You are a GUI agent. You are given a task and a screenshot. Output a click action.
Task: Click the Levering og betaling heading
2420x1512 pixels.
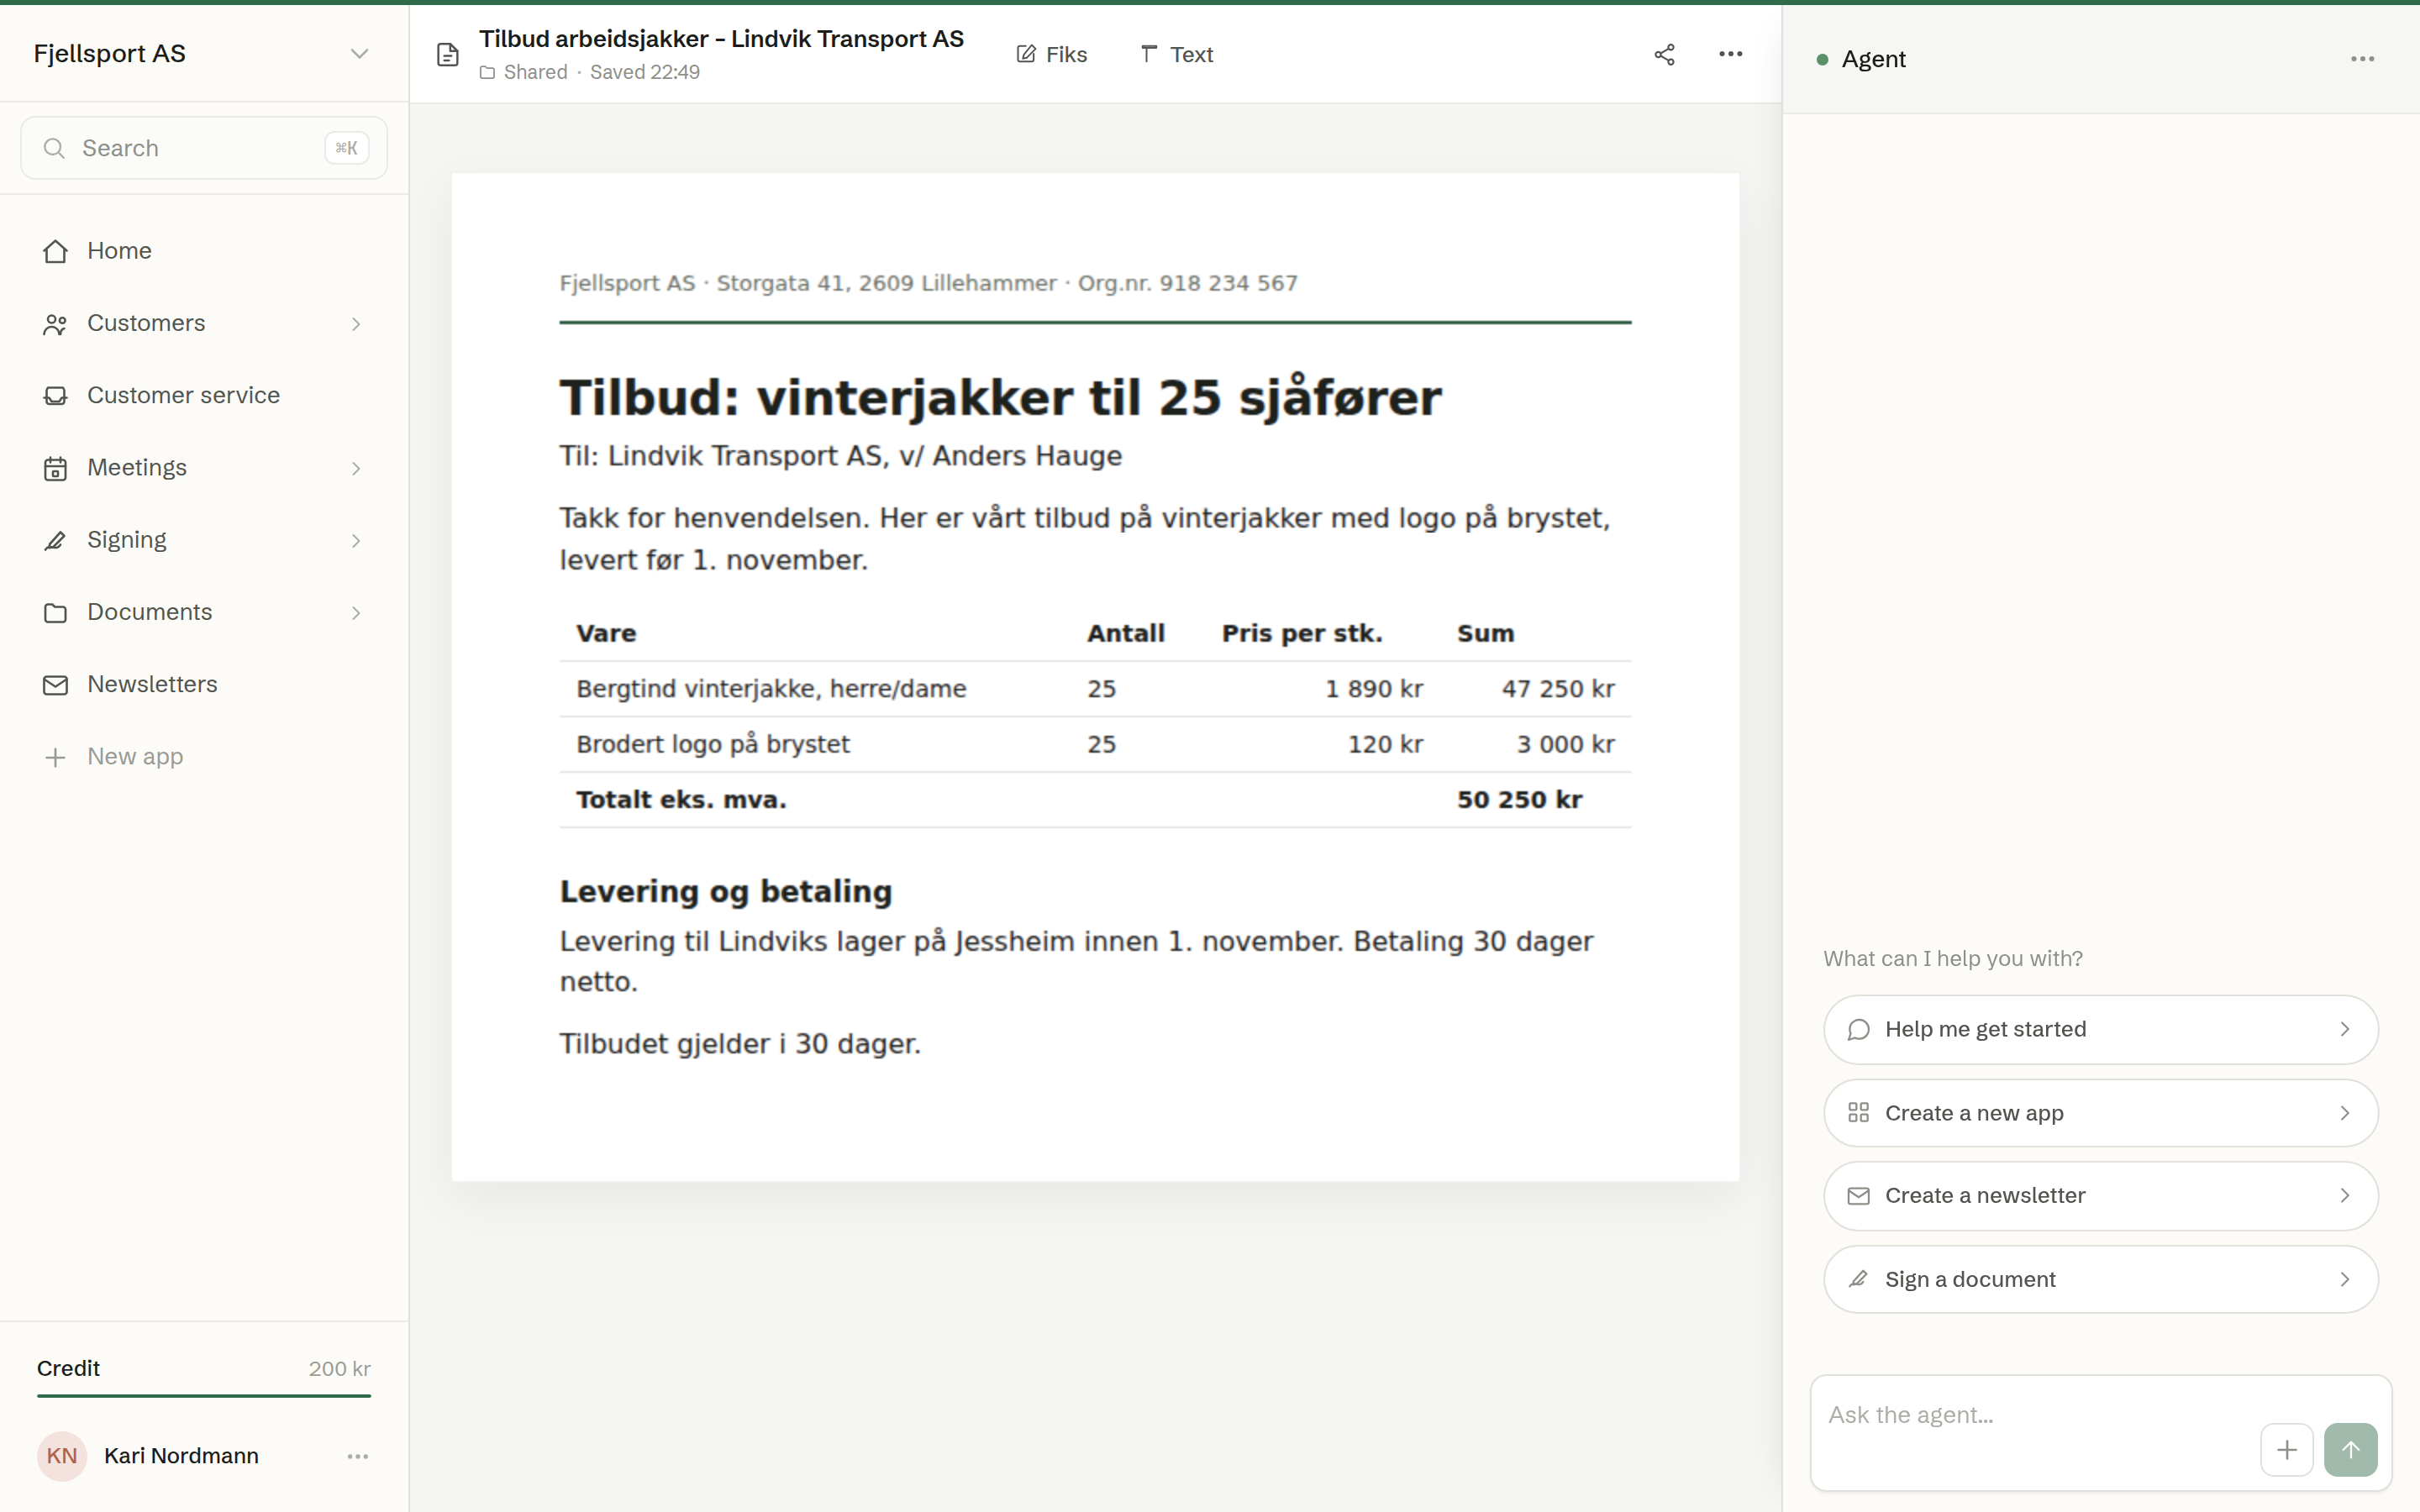pos(725,891)
